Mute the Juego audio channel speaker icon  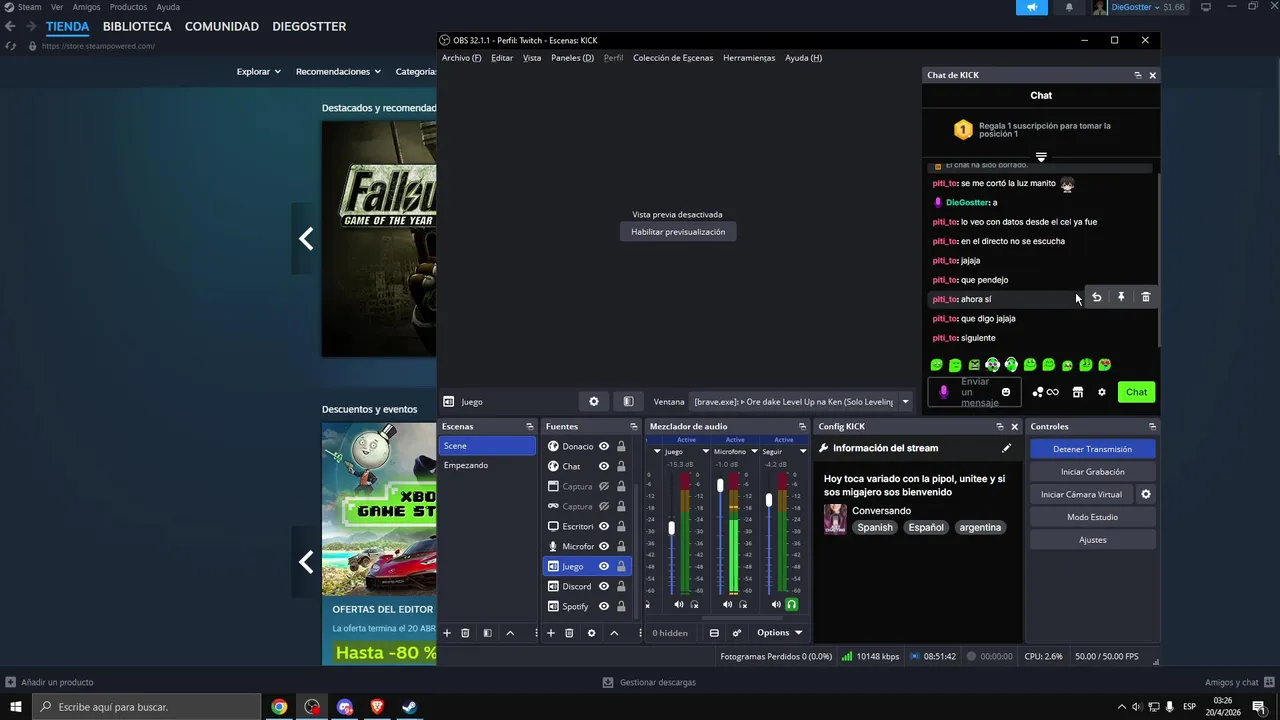(x=679, y=604)
